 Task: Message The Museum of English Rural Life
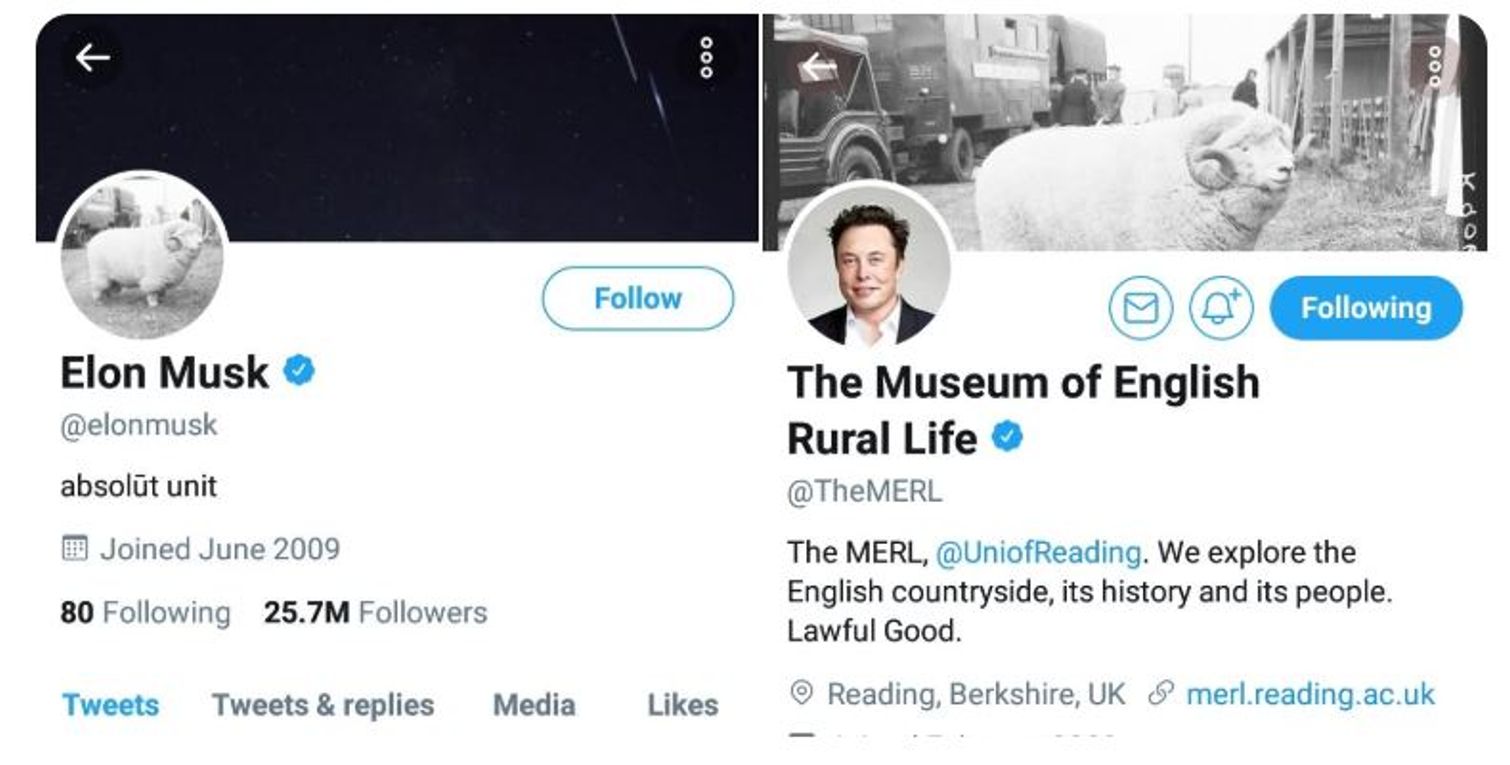click(x=1141, y=307)
